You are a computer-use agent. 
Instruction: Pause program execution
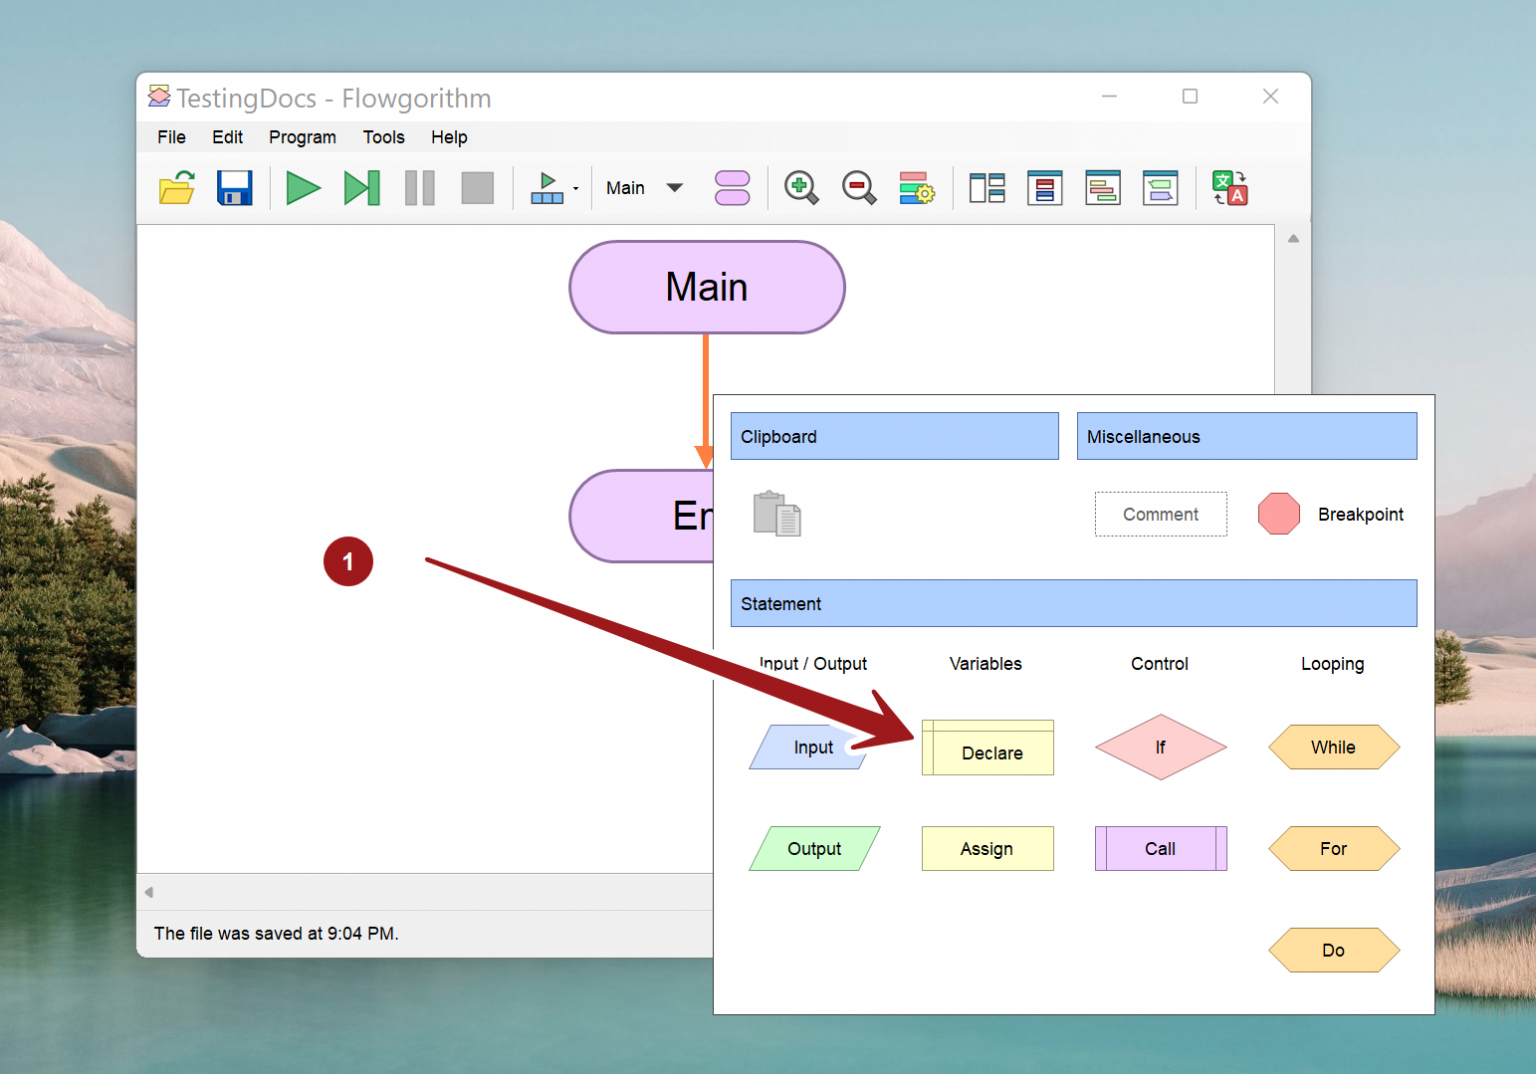point(419,188)
